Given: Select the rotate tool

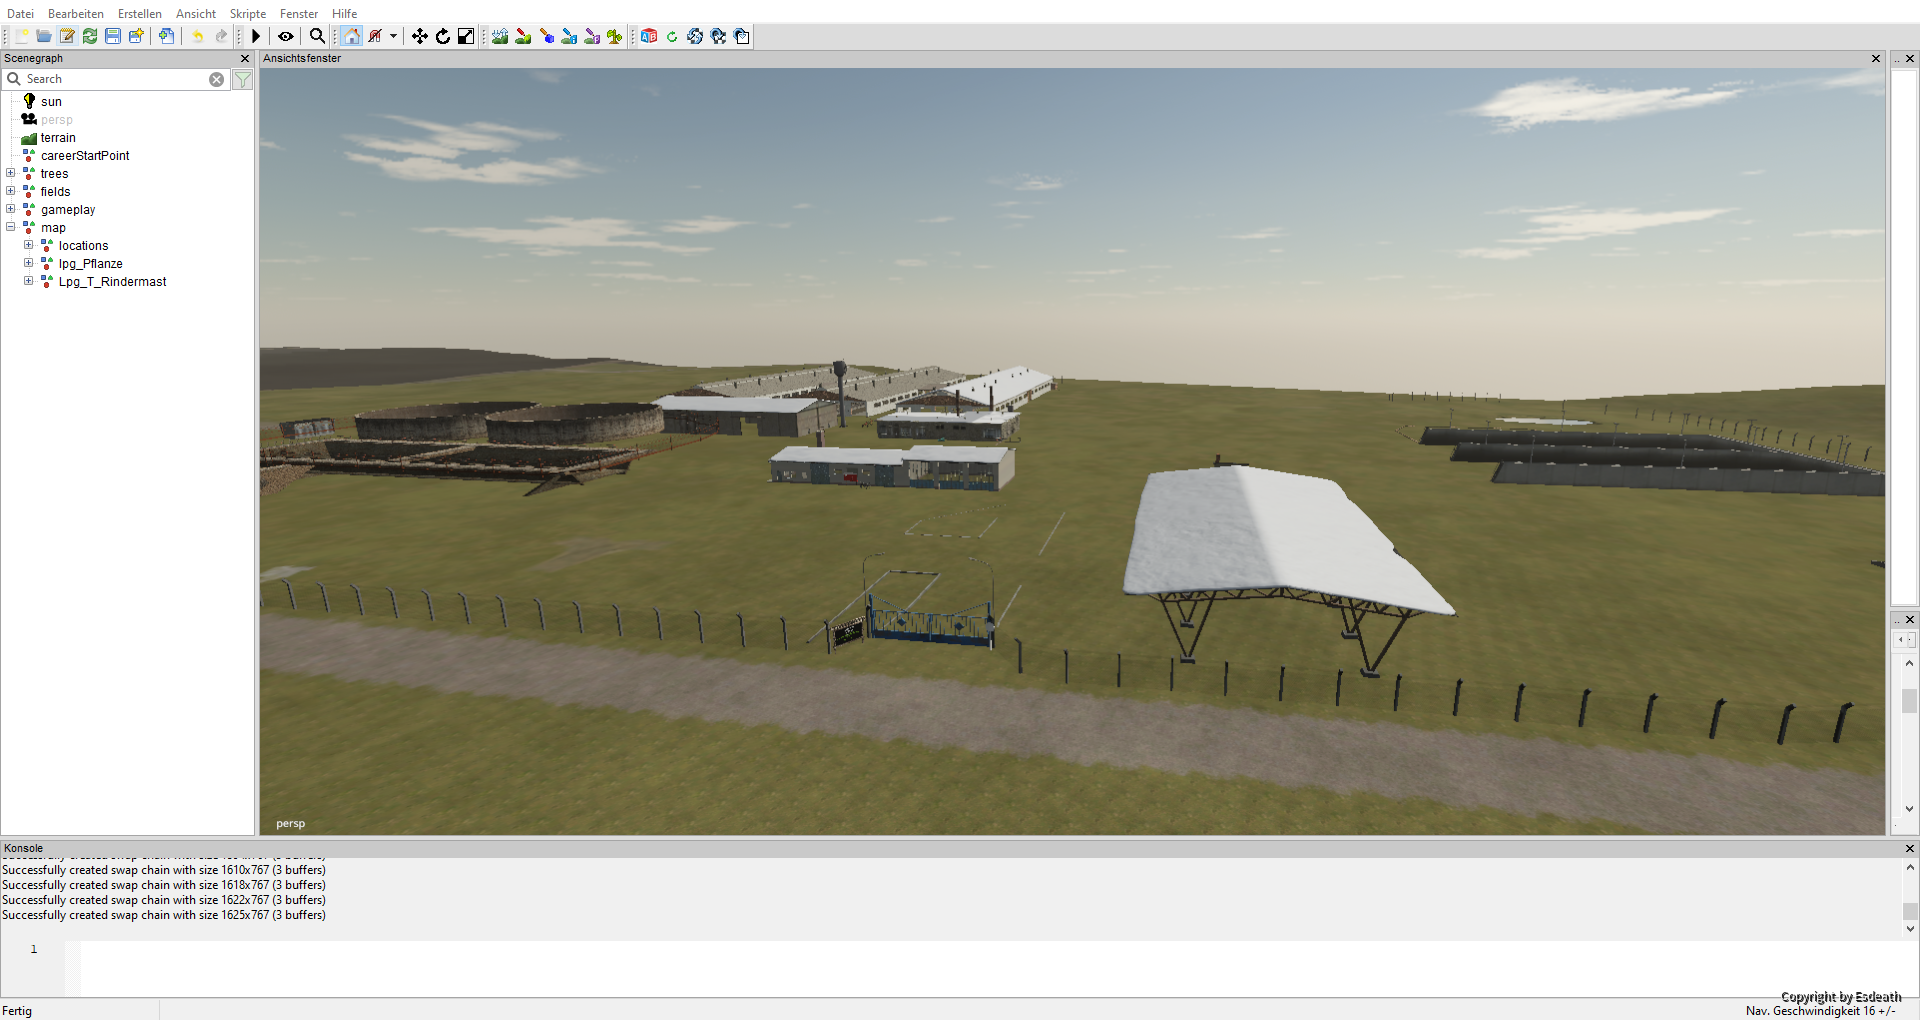Looking at the screenshot, I should click(443, 36).
